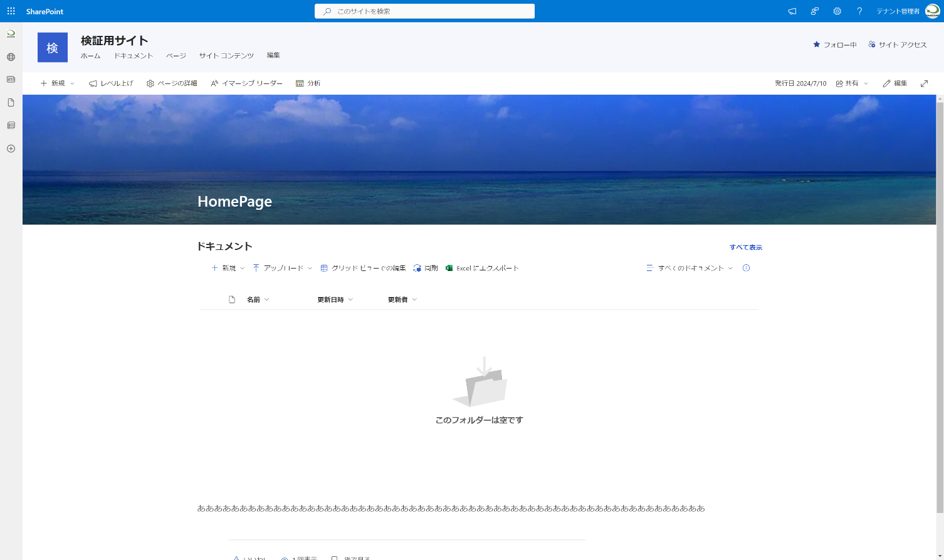The height and width of the screenshot is (560, 944).
Task: Click the settings gear in top bar
Action: 837,11
